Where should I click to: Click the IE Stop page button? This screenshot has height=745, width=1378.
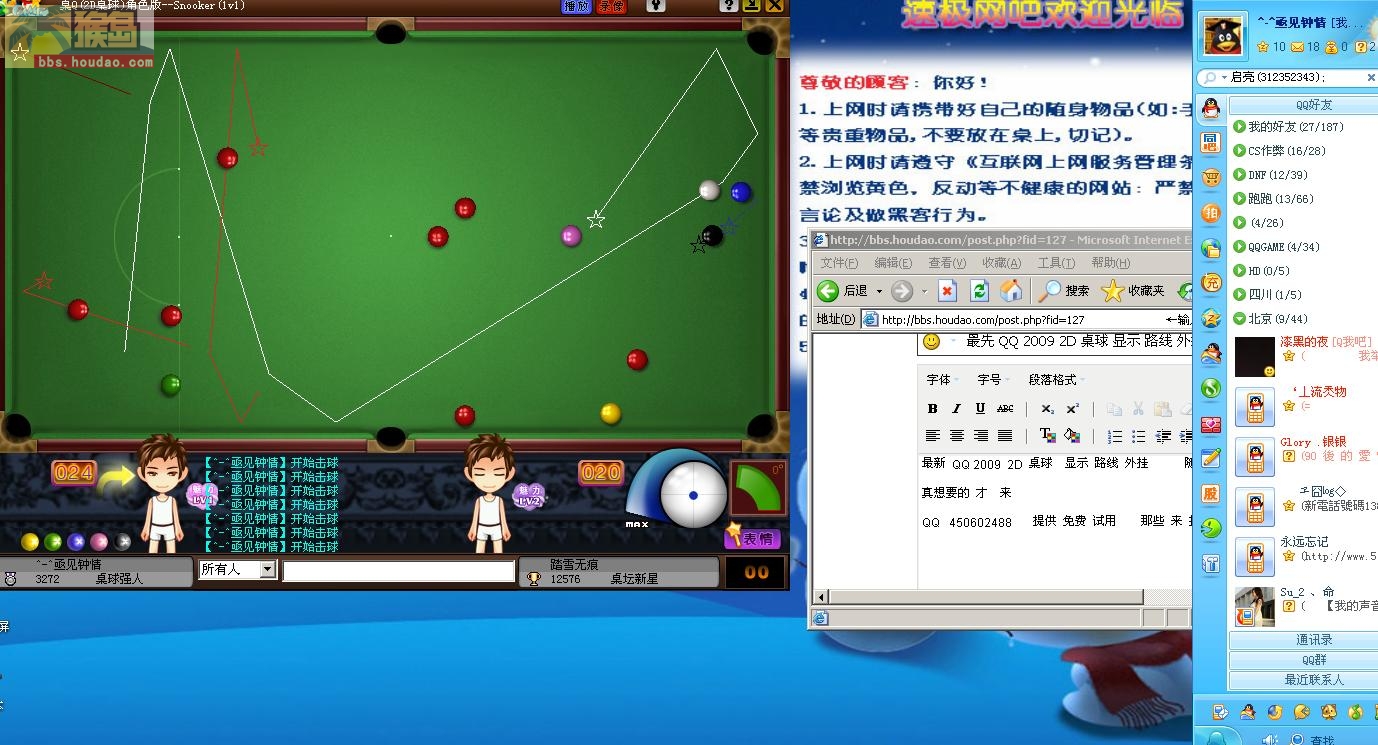(x=948, y=291)
